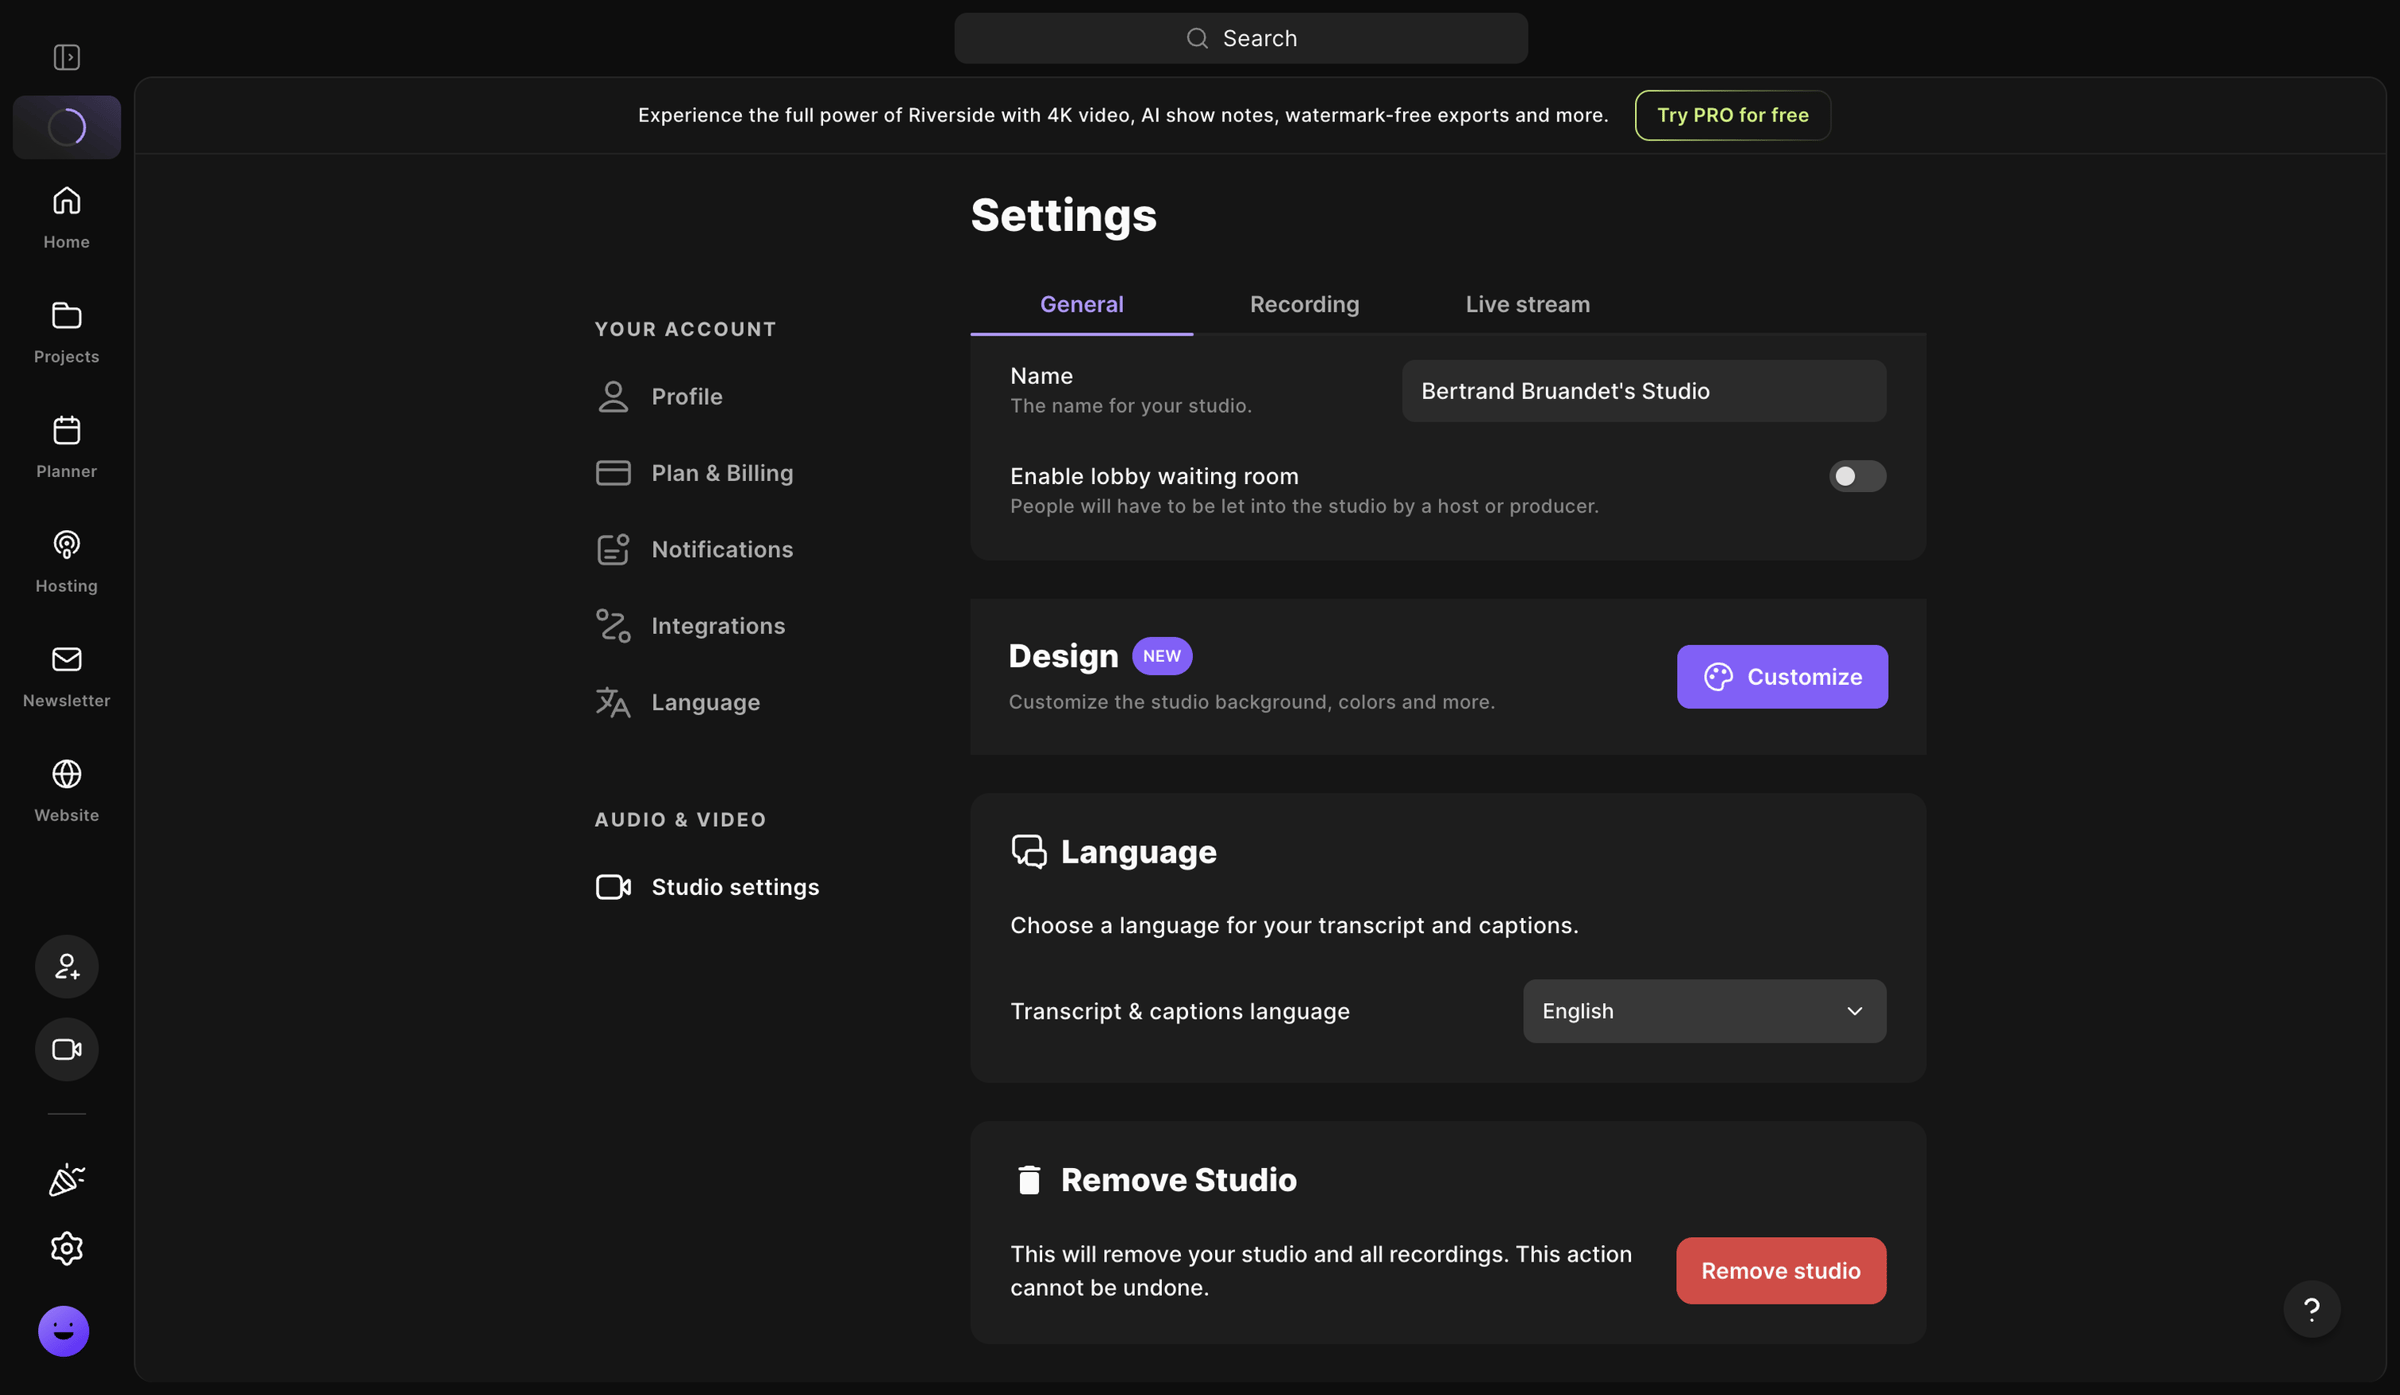Click 'The name for your studio.' text

point(1130,406)
